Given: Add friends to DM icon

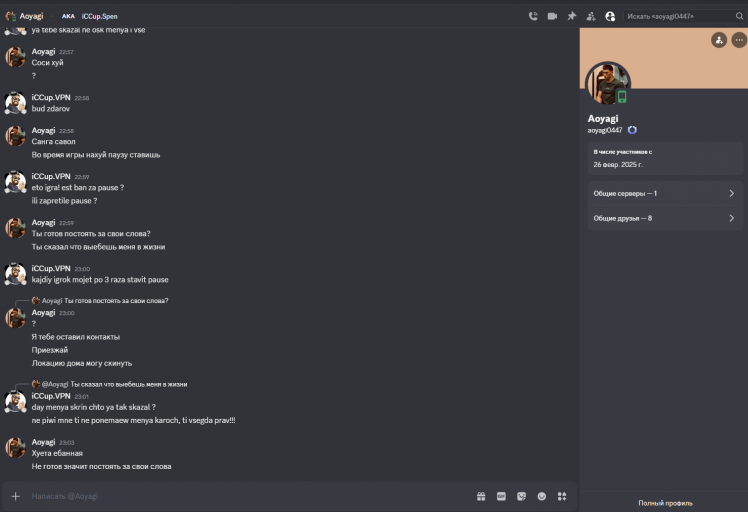Looking at the screenshot, I should [x=591, y=16].
